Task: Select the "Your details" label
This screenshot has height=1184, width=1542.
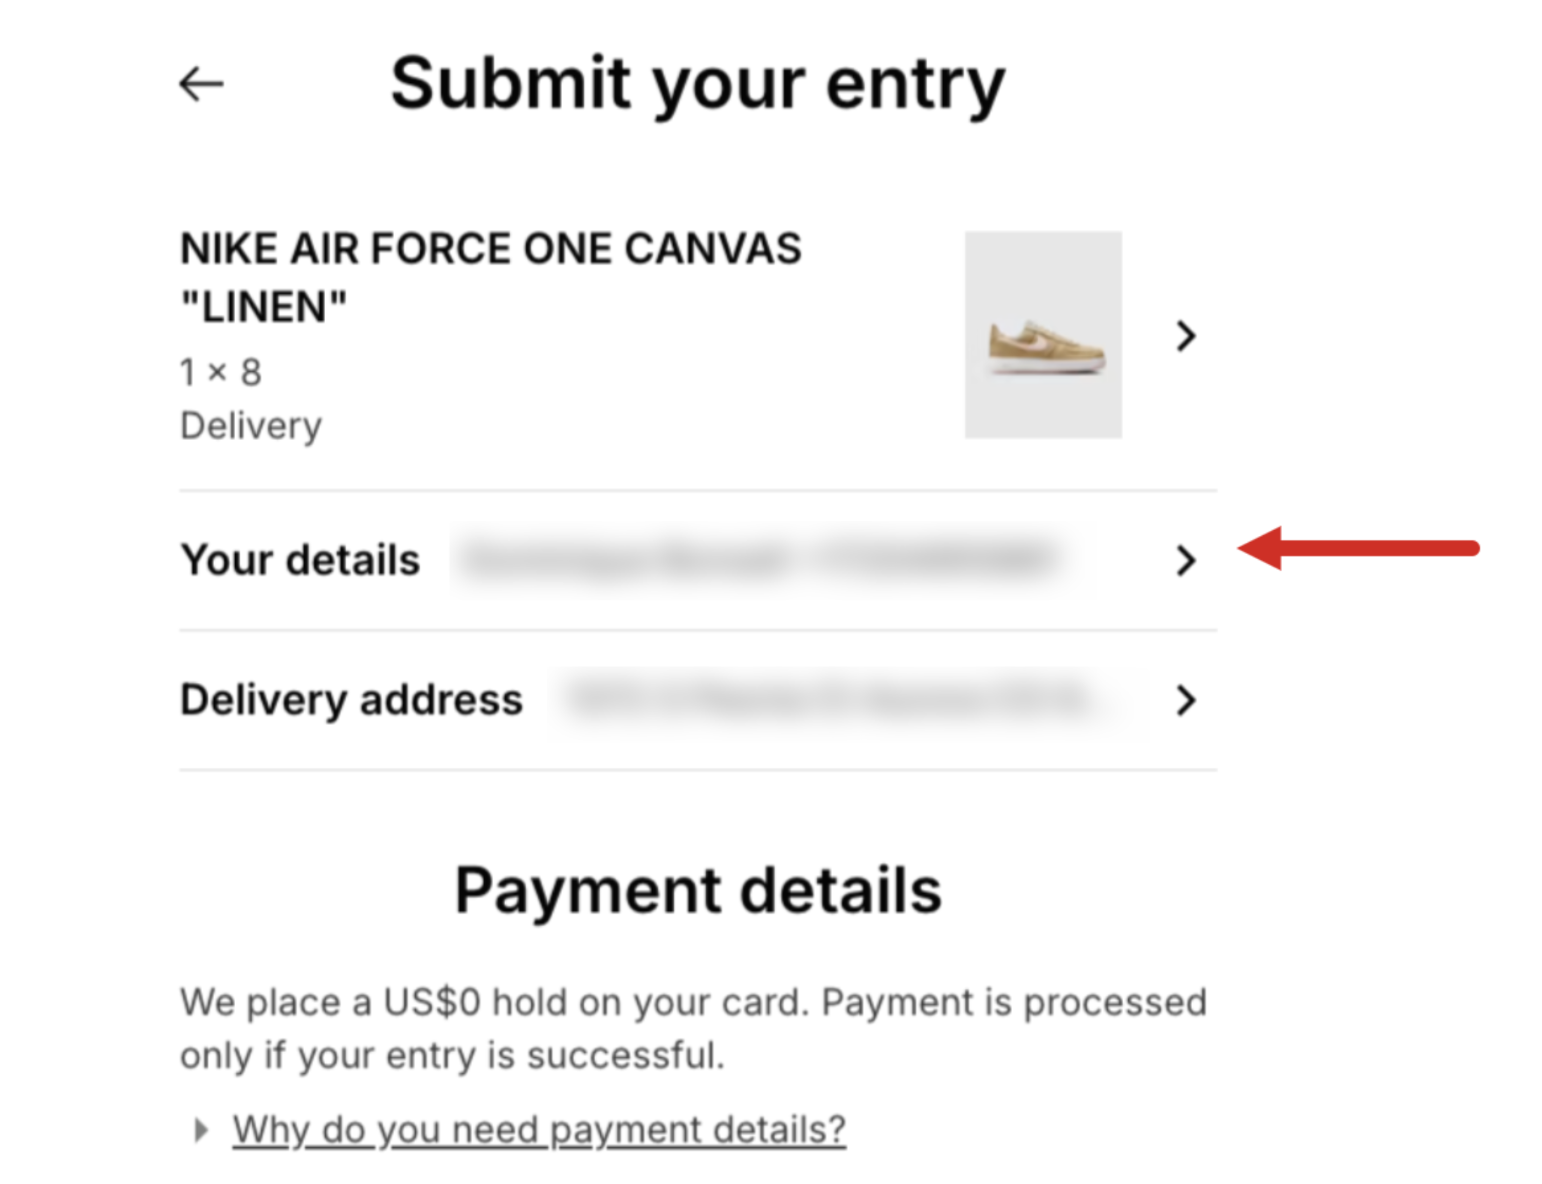Action: tap(300, 560)
